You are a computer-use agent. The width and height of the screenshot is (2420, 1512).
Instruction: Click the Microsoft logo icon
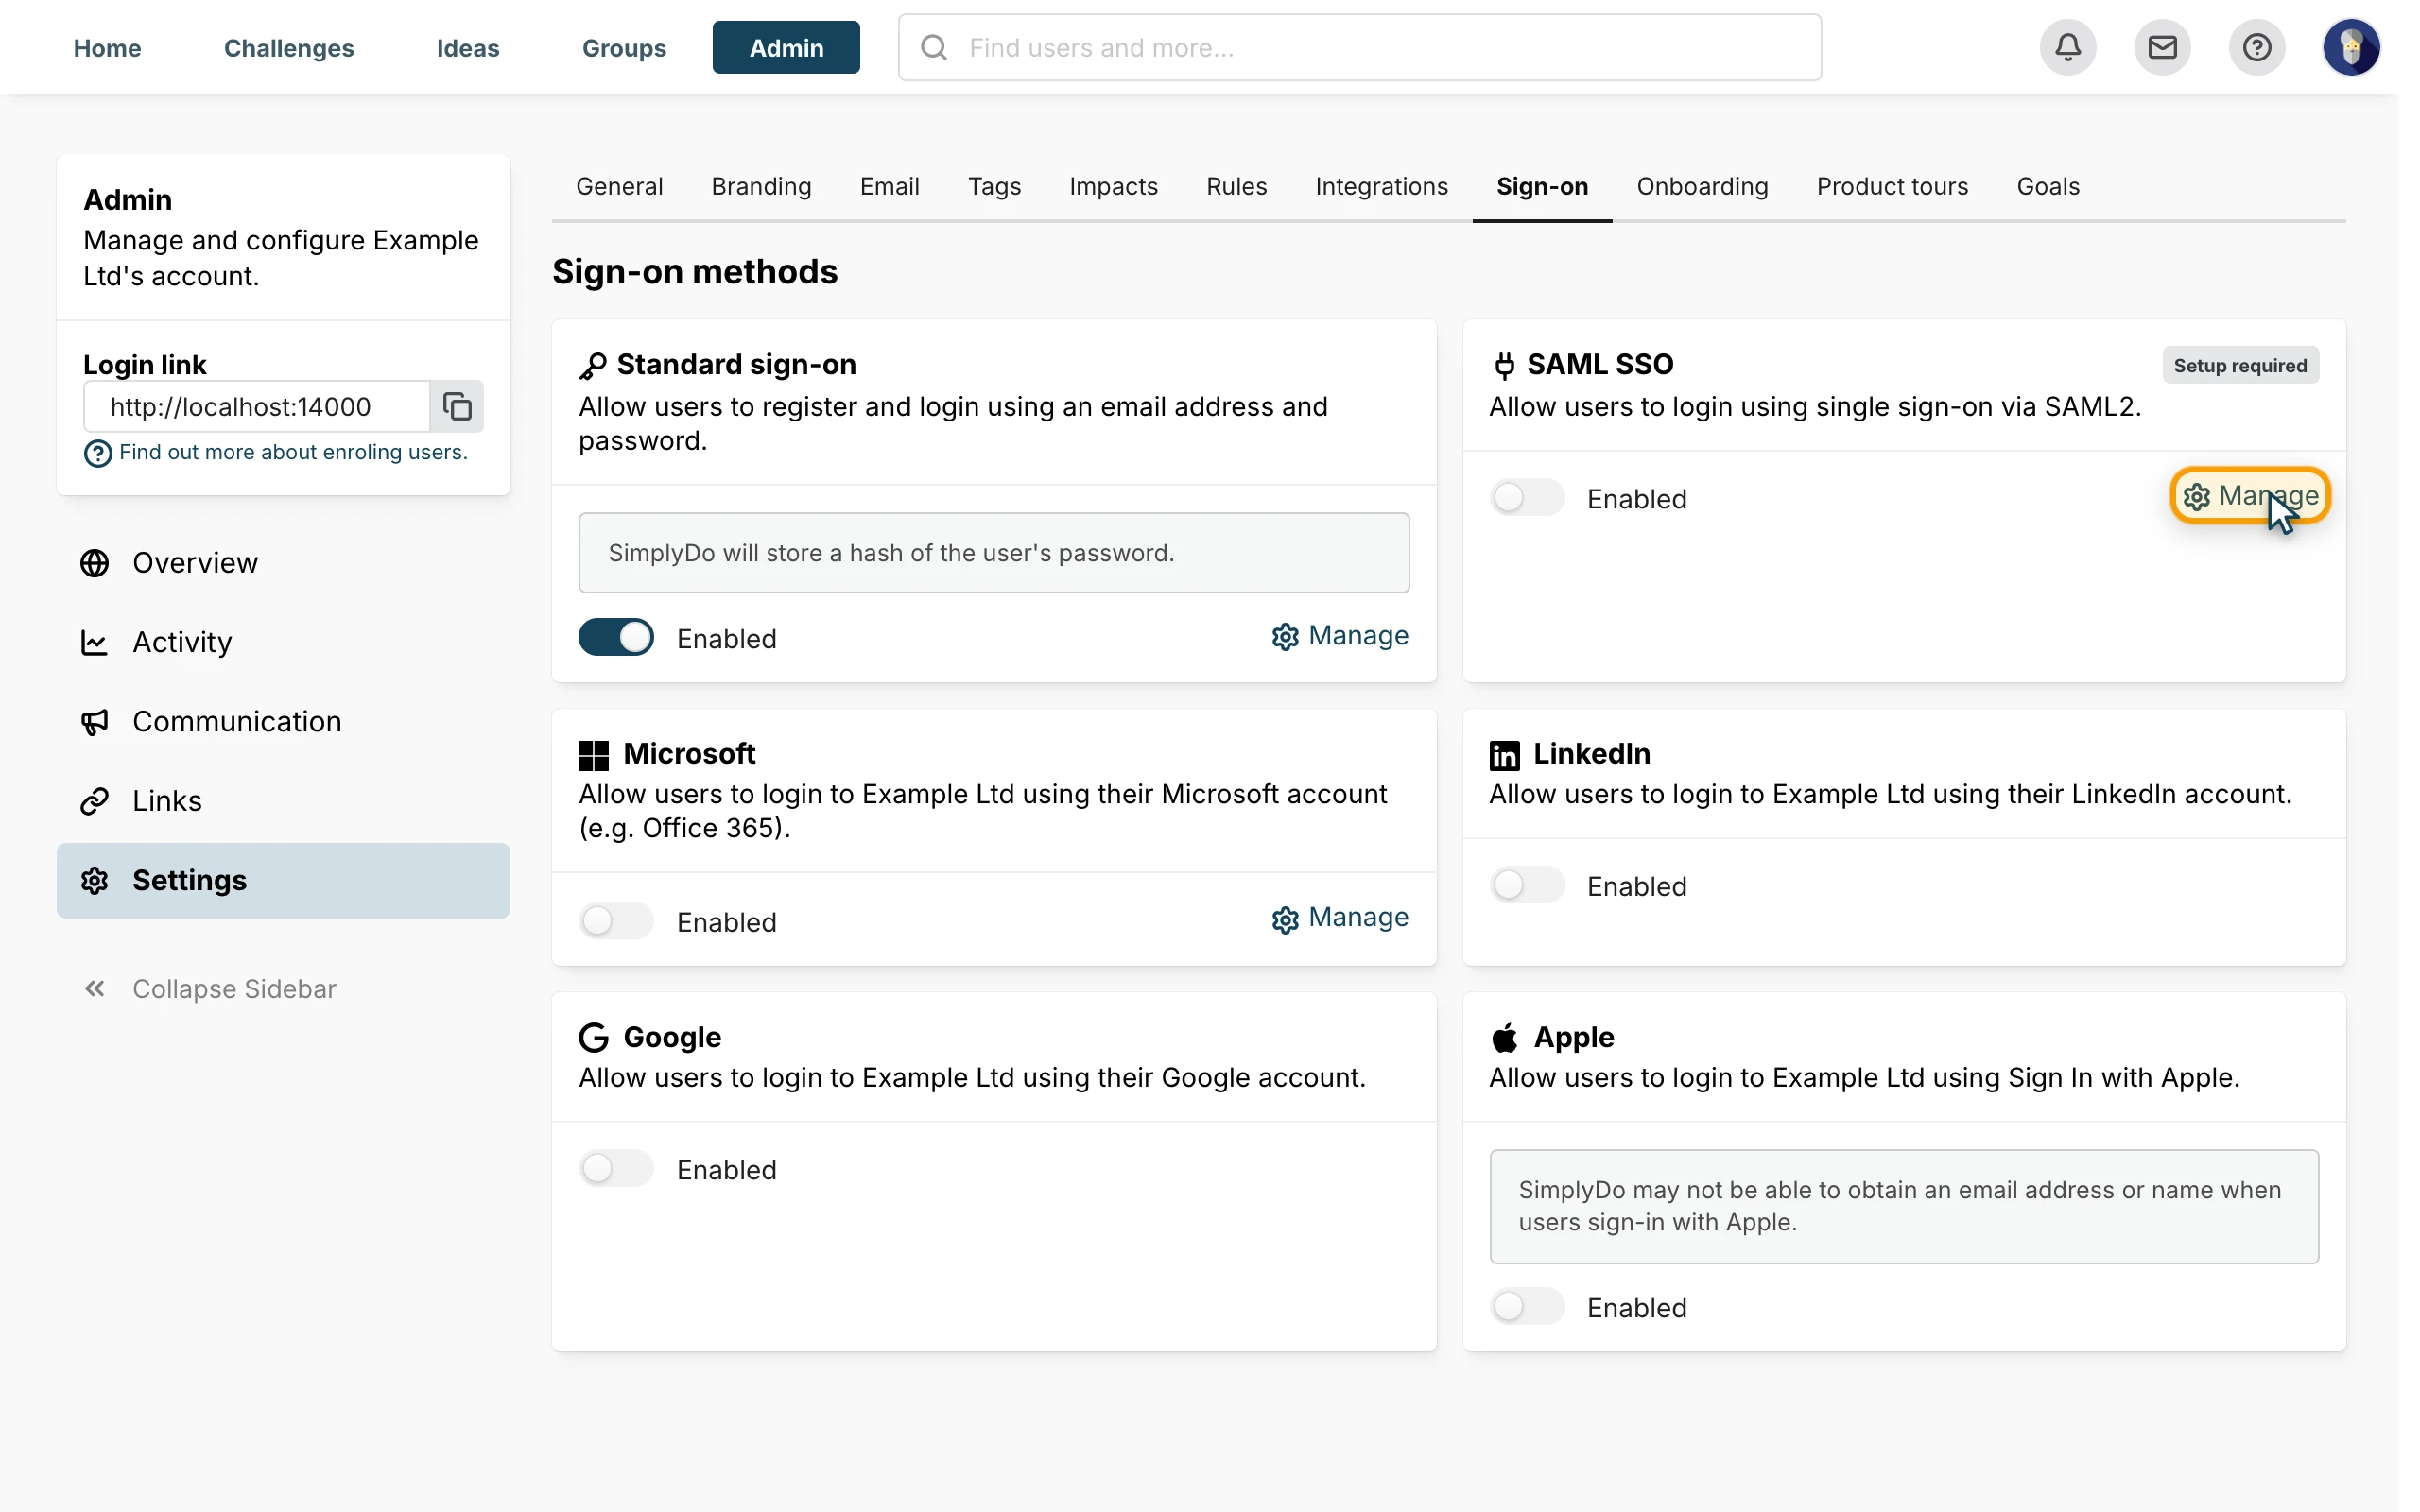(x=593, y=755)
